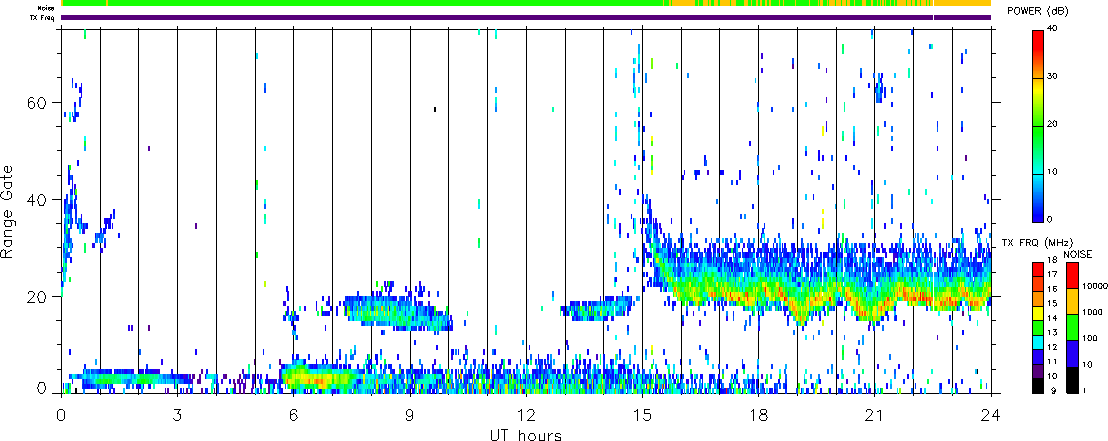
Task: Click the 'NOISE' legend title
Action: (1078, 254)
